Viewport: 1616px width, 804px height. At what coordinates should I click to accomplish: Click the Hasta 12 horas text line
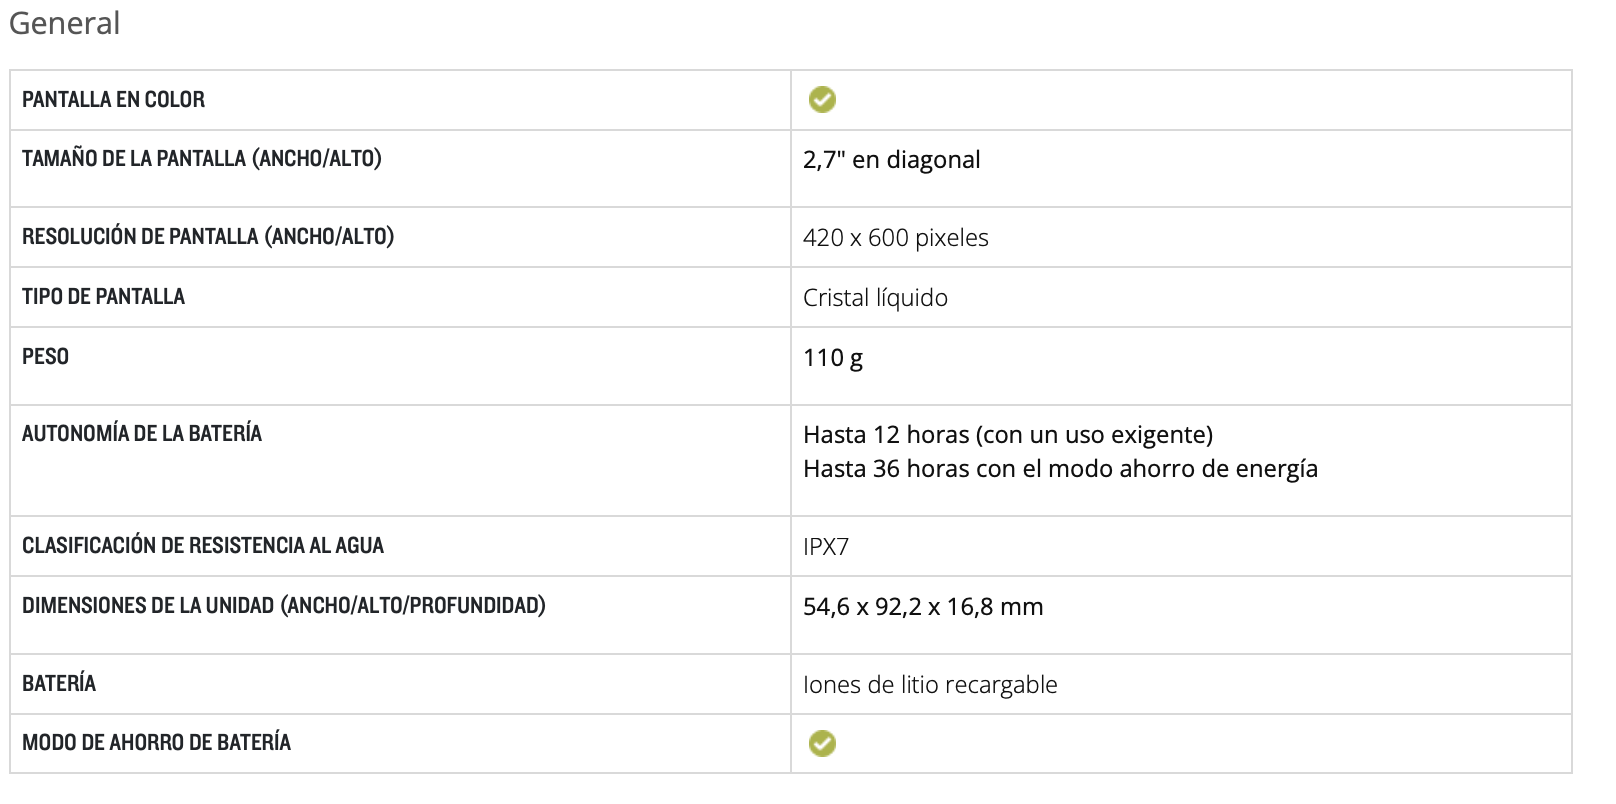pos(1007,435)
